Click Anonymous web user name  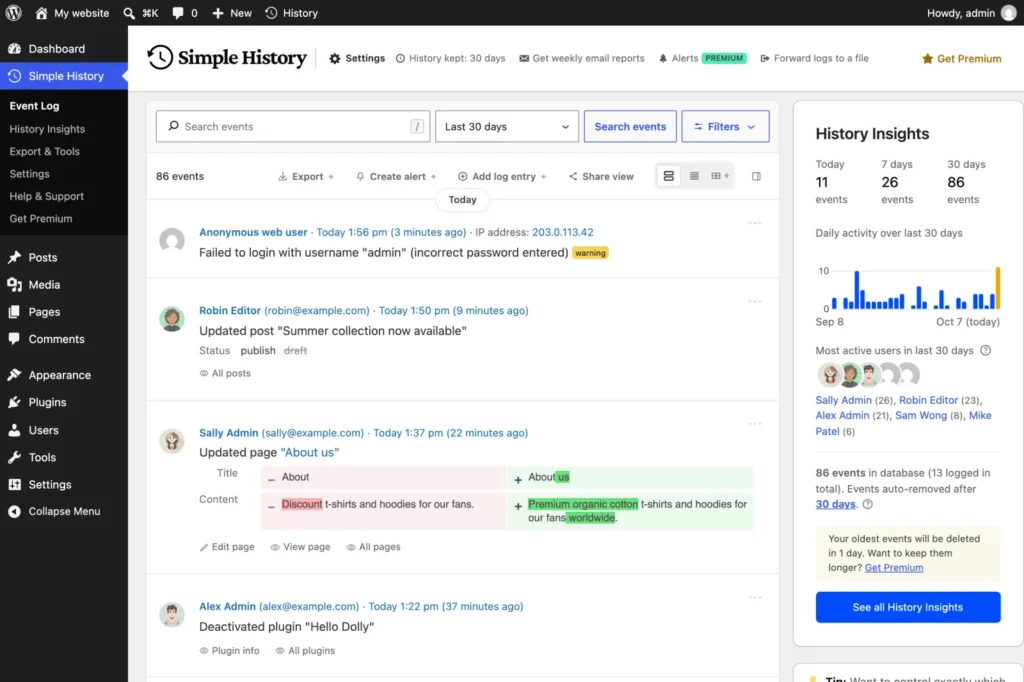(253, 233)
